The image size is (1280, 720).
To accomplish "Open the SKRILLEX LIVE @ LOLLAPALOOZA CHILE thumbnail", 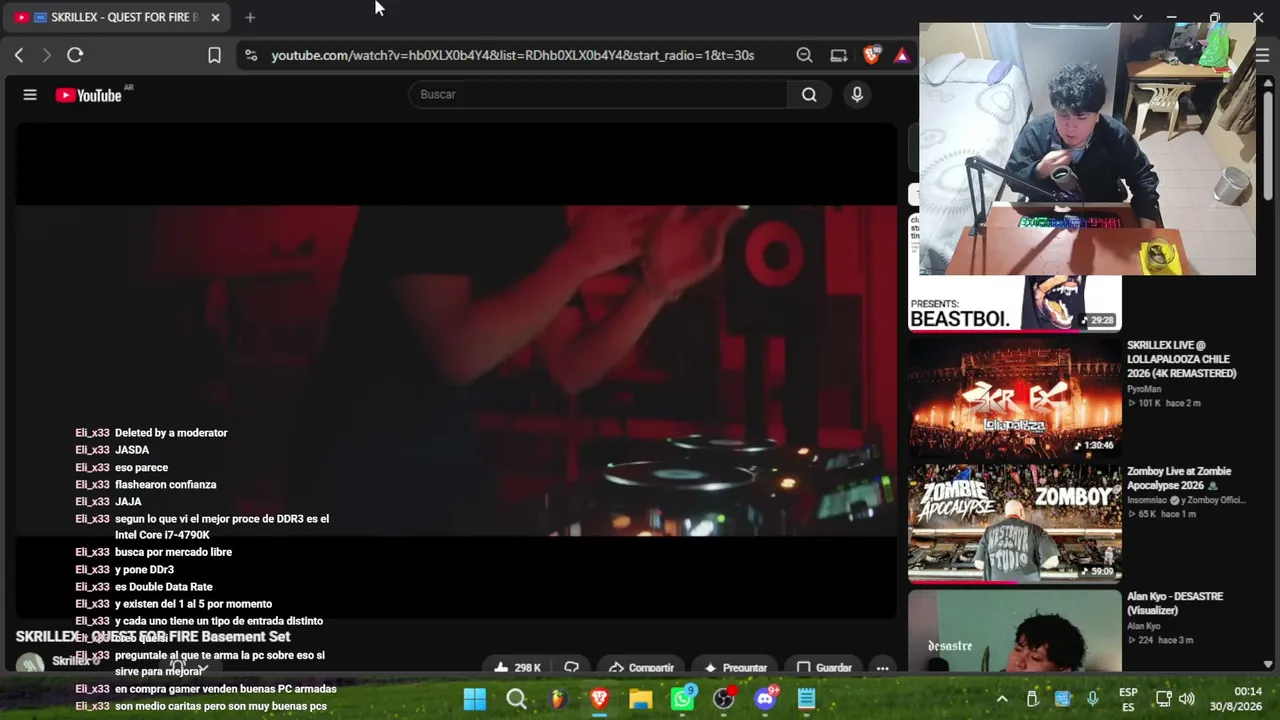I will click(x=1015, y=398).
